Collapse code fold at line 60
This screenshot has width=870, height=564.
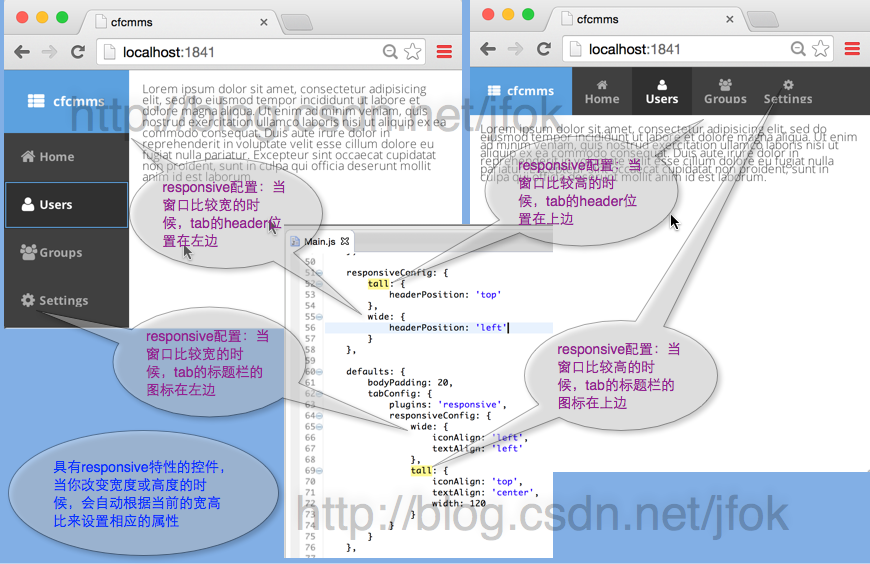320,372
